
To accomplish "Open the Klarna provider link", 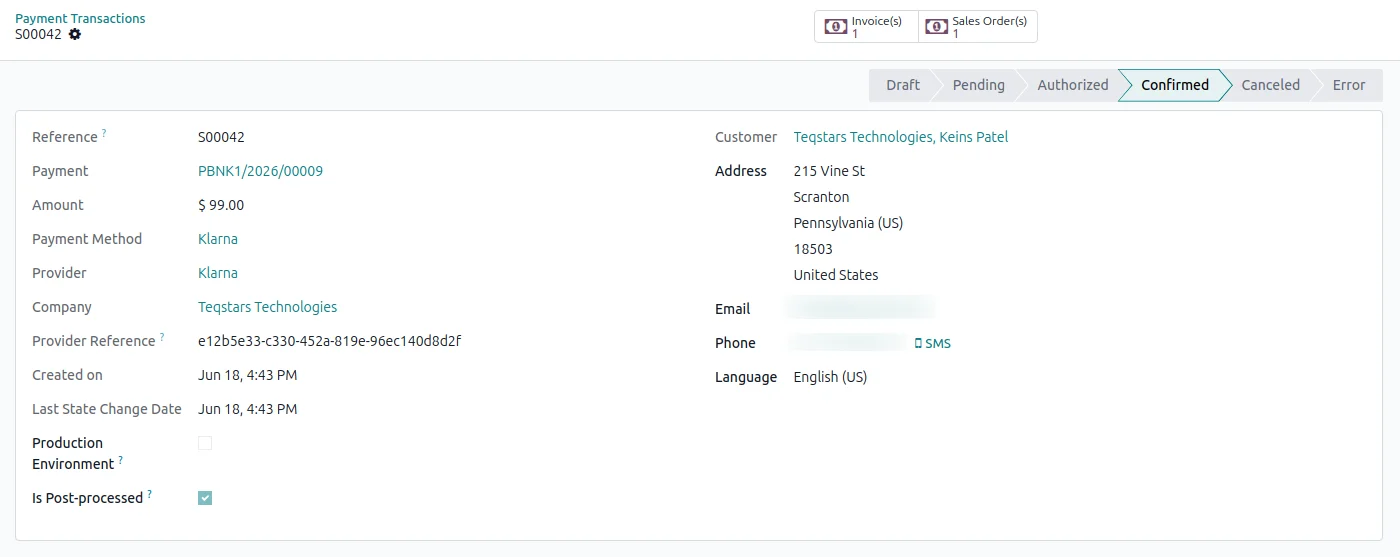I will tap(218, 273).
